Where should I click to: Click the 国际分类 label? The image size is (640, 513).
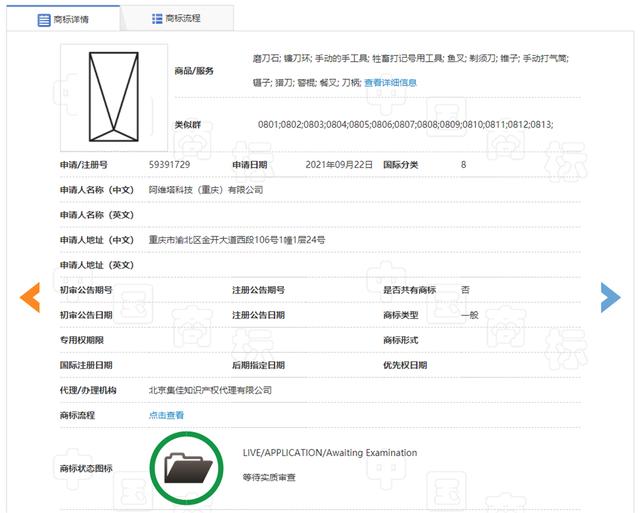tap(401, 165)
